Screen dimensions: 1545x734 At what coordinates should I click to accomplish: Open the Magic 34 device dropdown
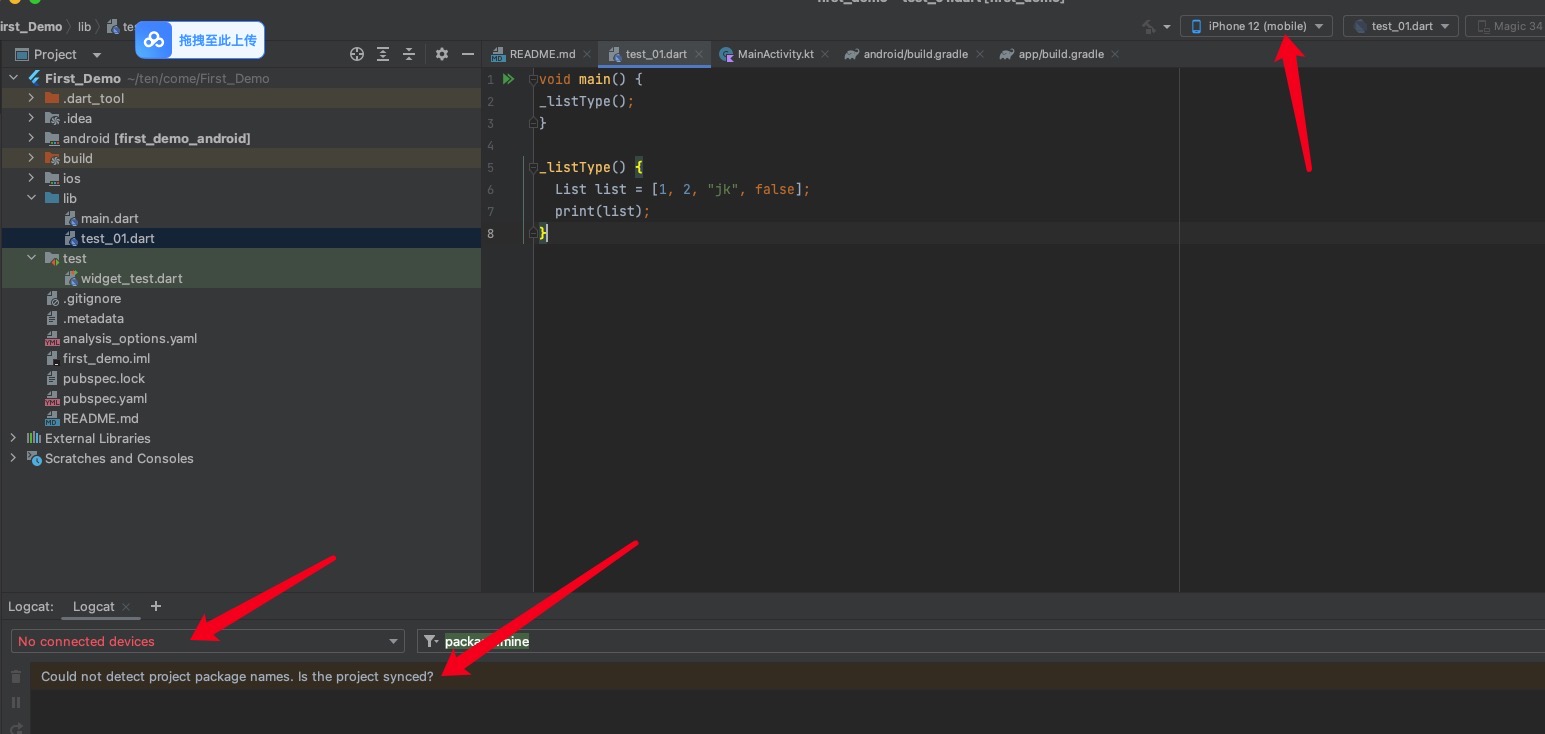1505,26
